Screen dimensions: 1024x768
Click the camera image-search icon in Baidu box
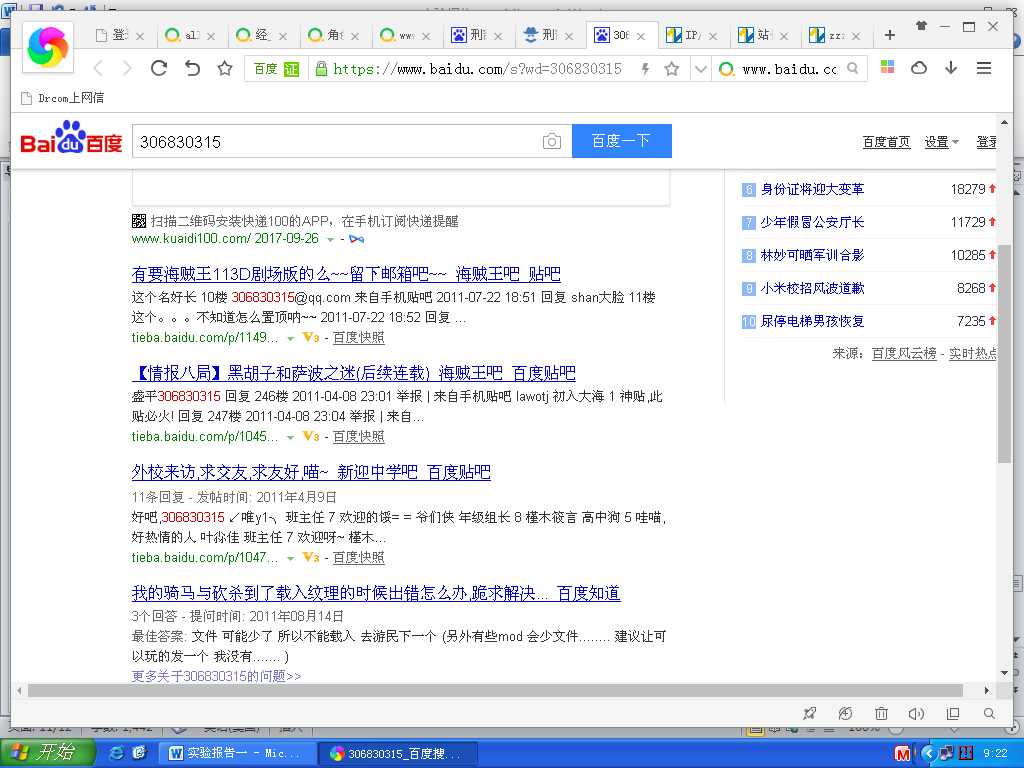(552, 141)
